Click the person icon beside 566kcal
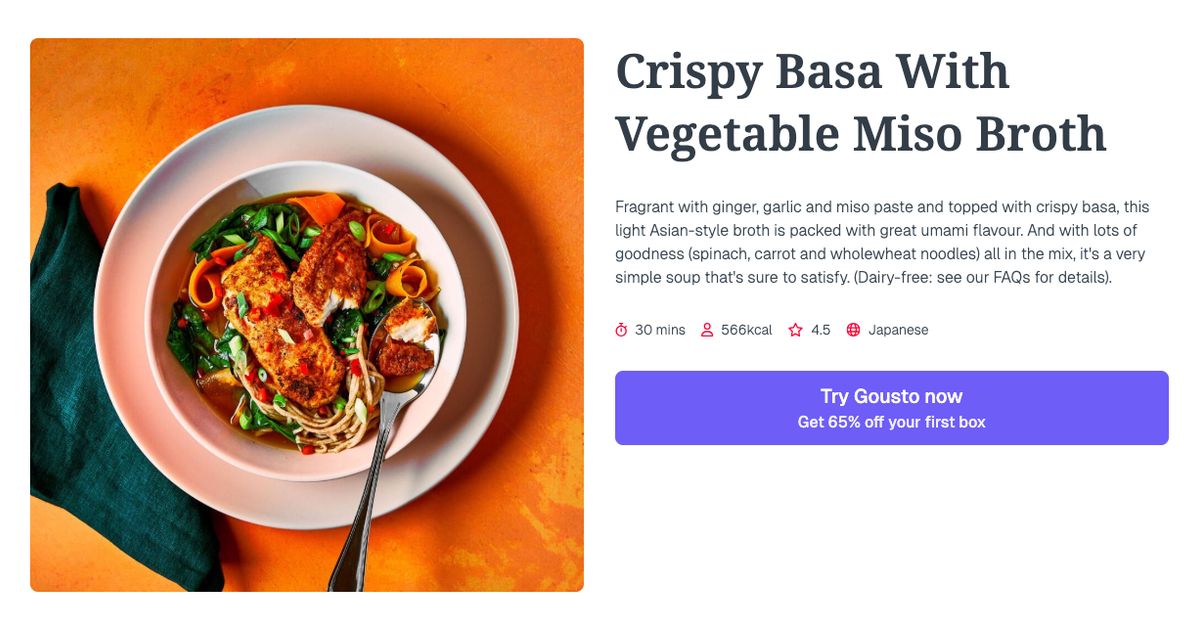This screenshot has width=1200, height=630. pos(708,329)
